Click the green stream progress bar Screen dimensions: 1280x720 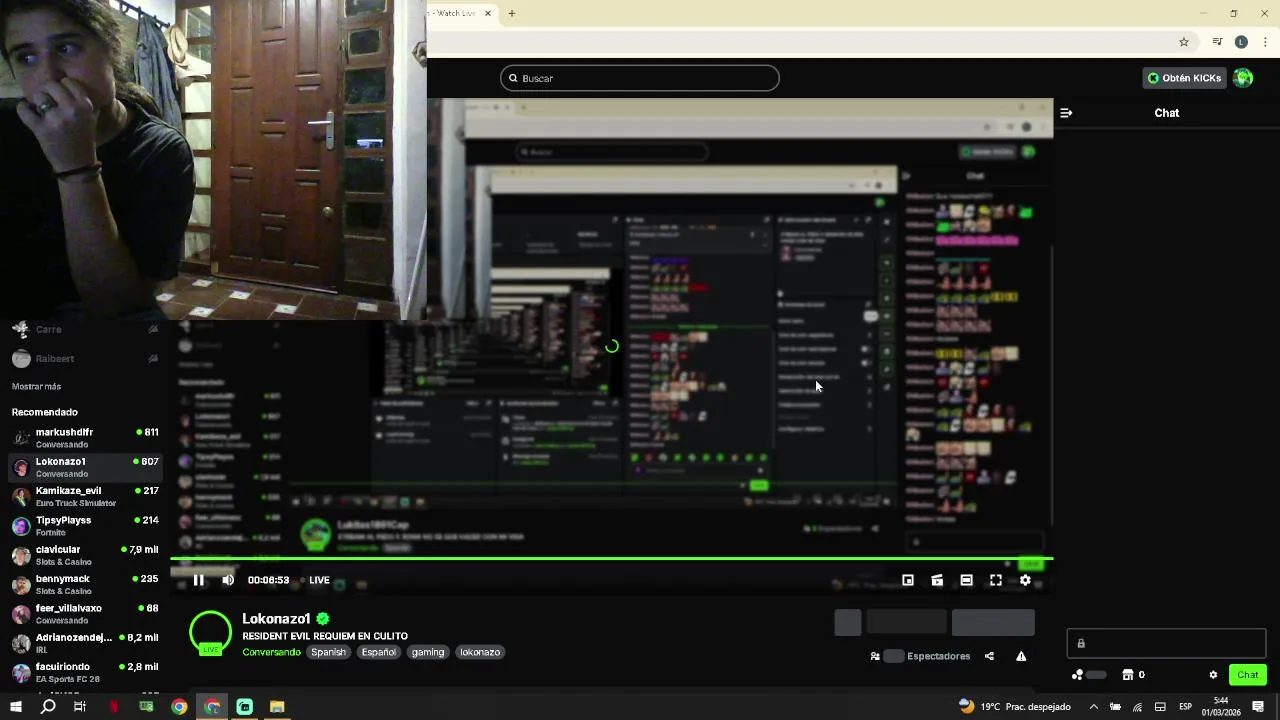click(x=611, y=559)
